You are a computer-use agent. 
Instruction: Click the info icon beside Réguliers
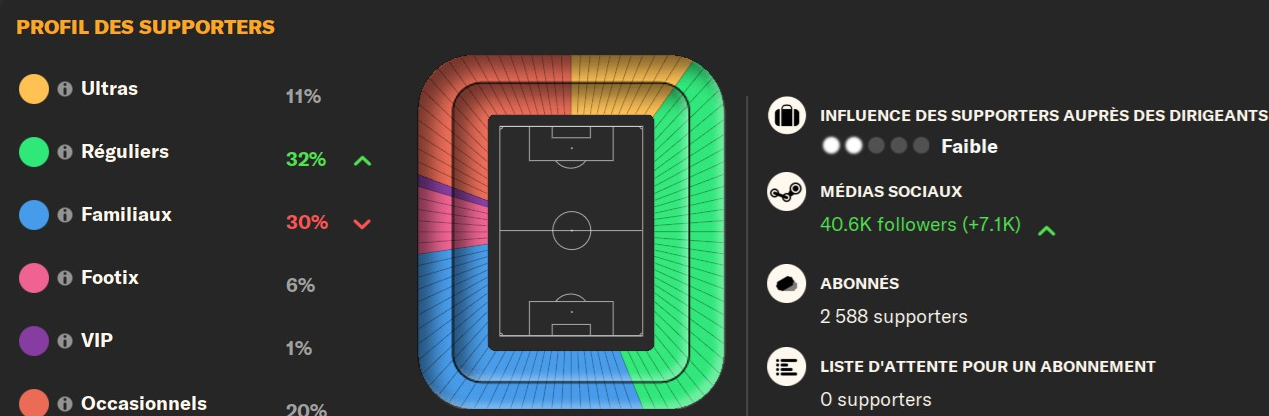click(65, 152)
